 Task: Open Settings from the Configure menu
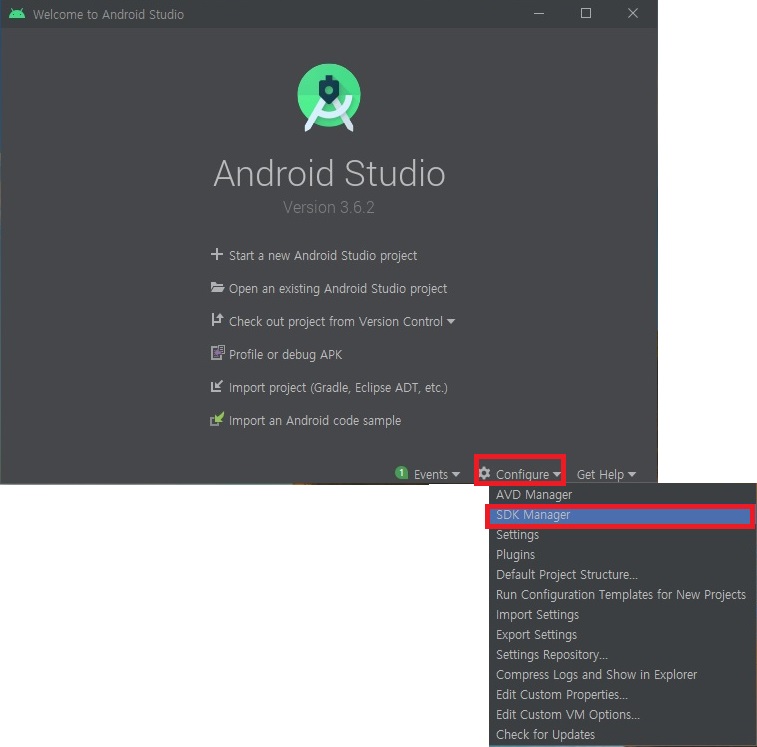pyautogui.click(x=622, y=535)
